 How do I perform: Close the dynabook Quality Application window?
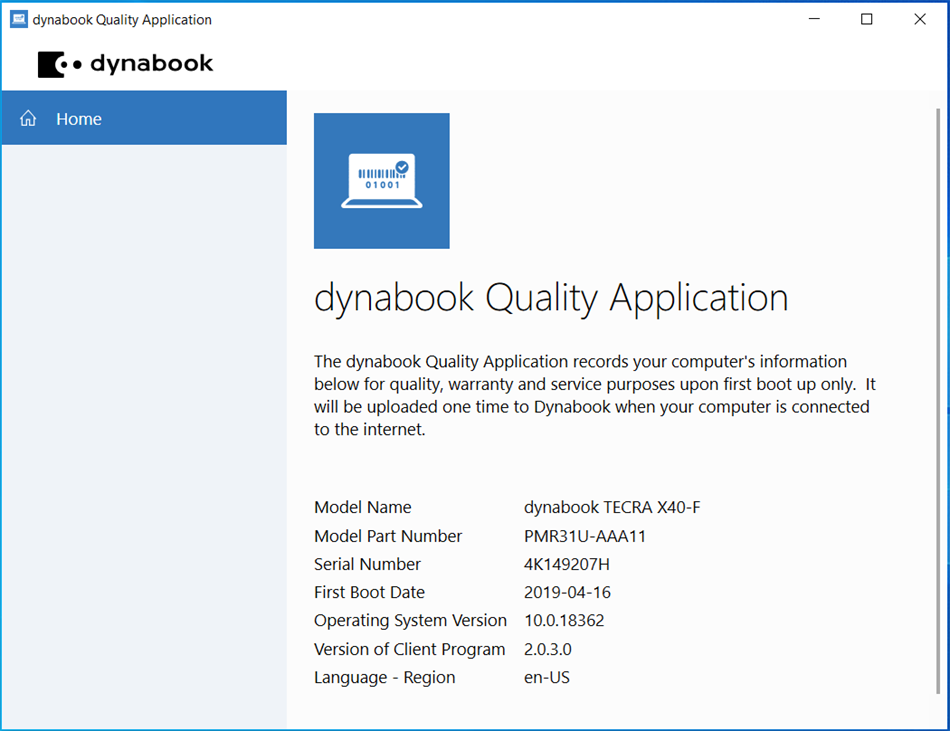pyautogui.click(x=920, y=19)
